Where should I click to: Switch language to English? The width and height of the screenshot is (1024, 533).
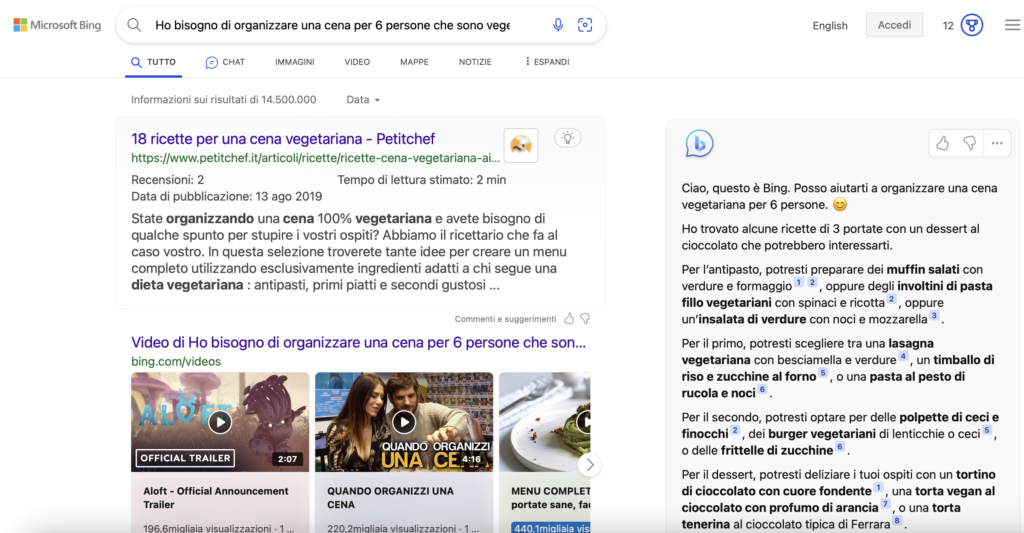830,25
